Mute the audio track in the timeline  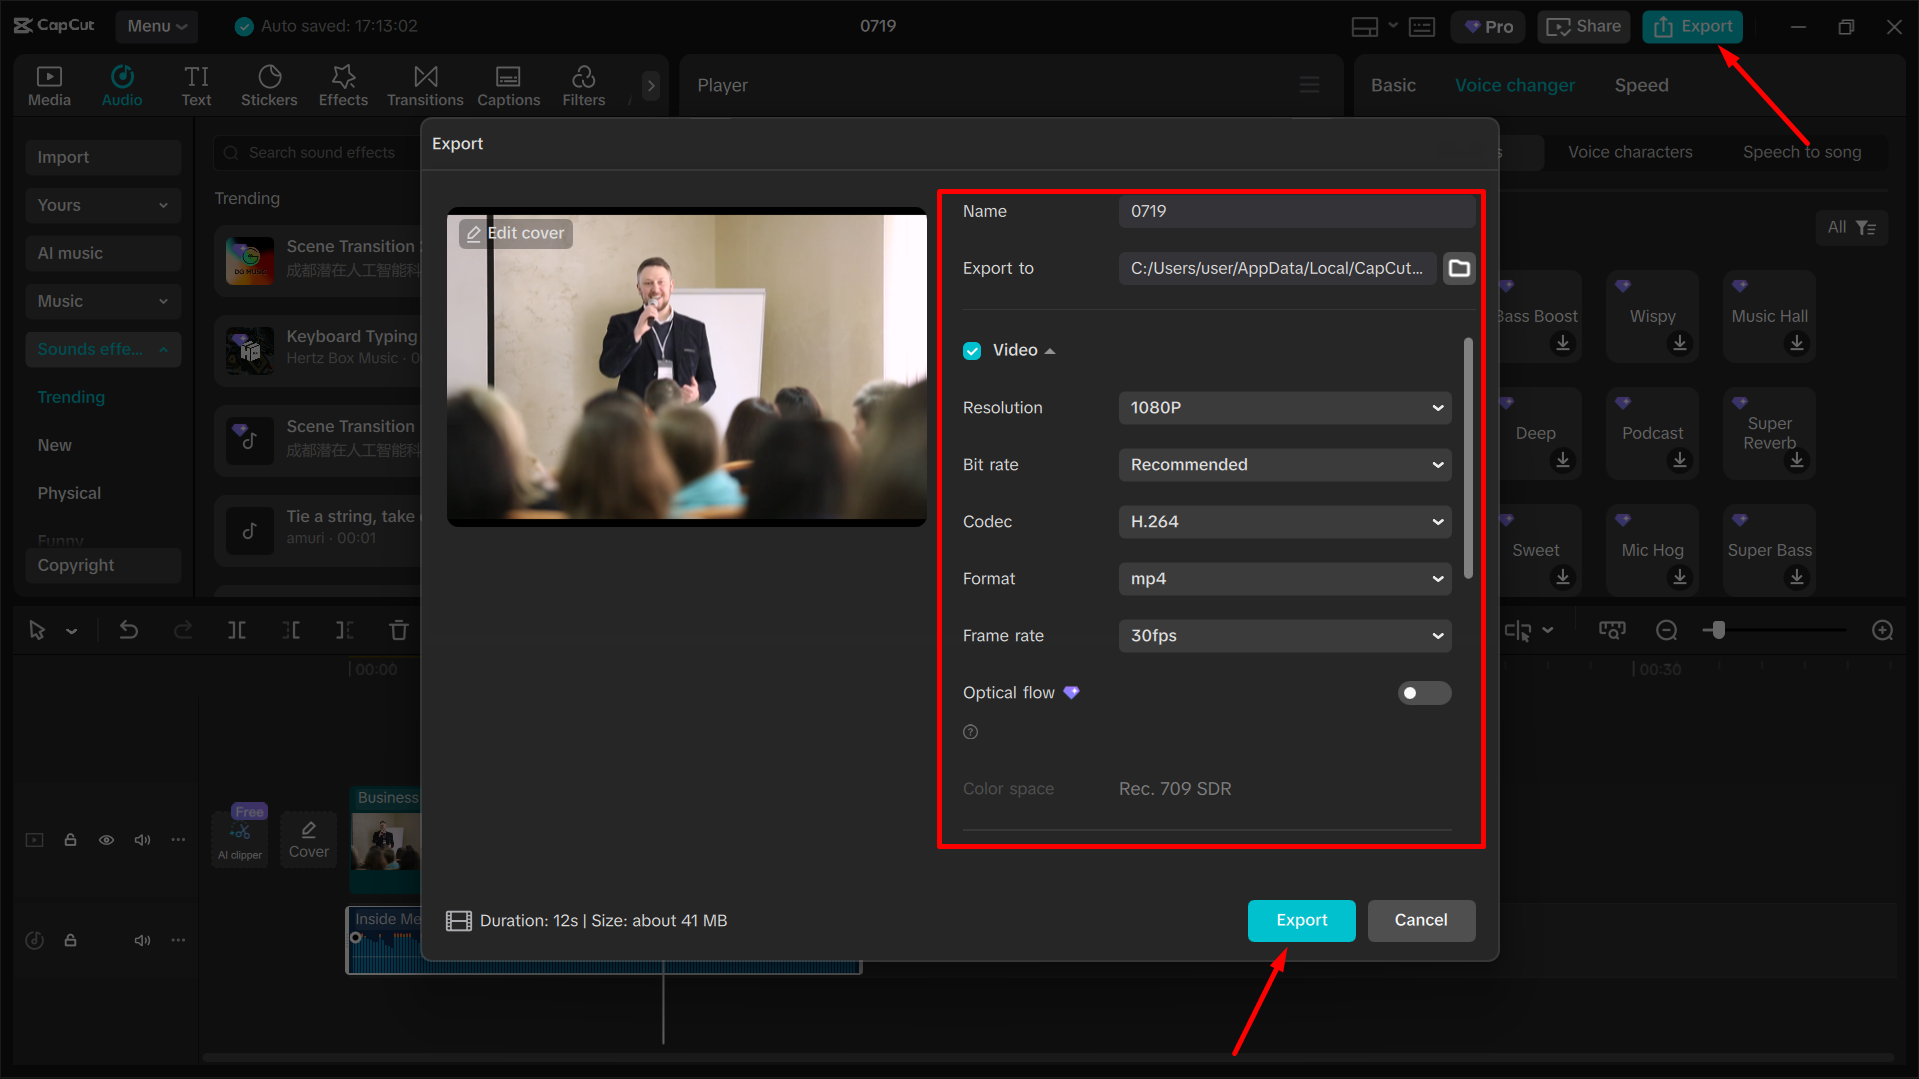pyautogui.click(x=142, y=940)
